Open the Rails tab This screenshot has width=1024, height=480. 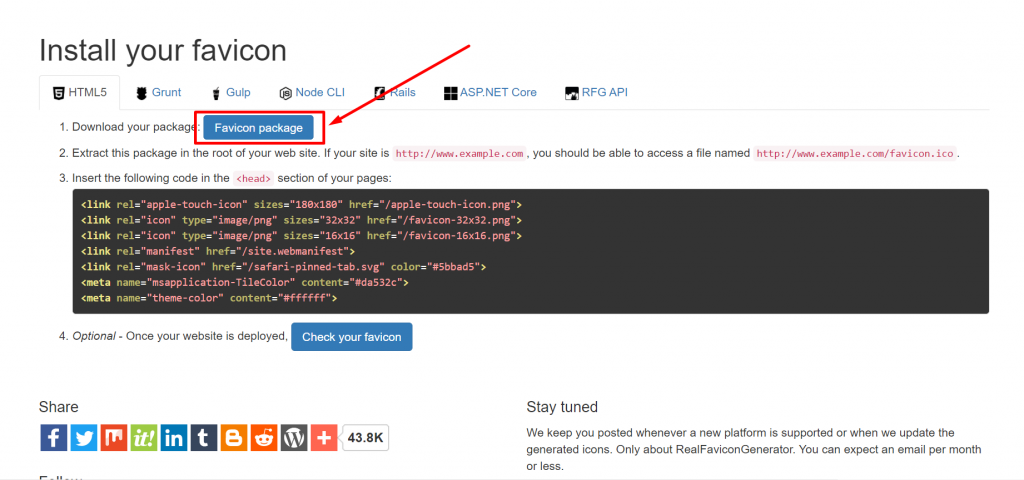pos(395,93)
